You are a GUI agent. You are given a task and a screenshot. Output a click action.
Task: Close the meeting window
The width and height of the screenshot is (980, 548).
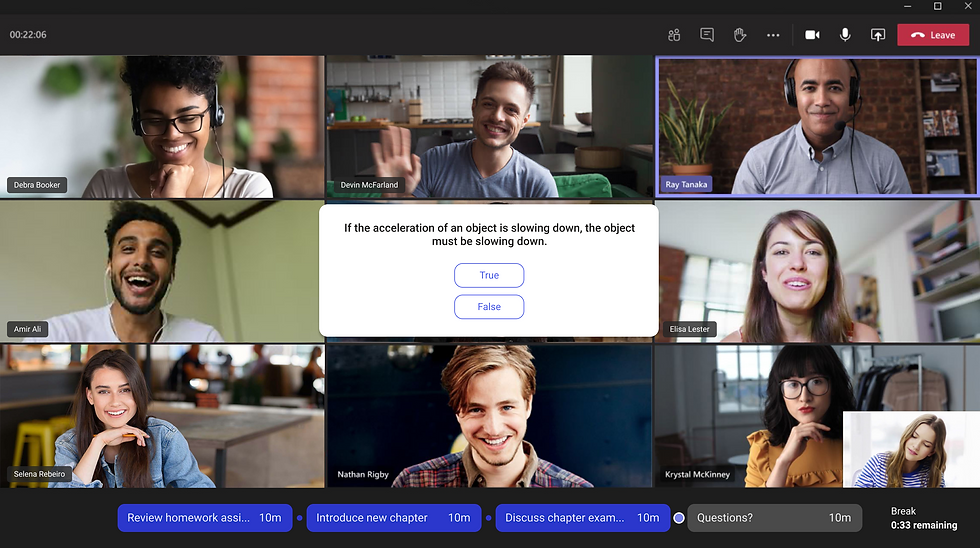(968, 6)
